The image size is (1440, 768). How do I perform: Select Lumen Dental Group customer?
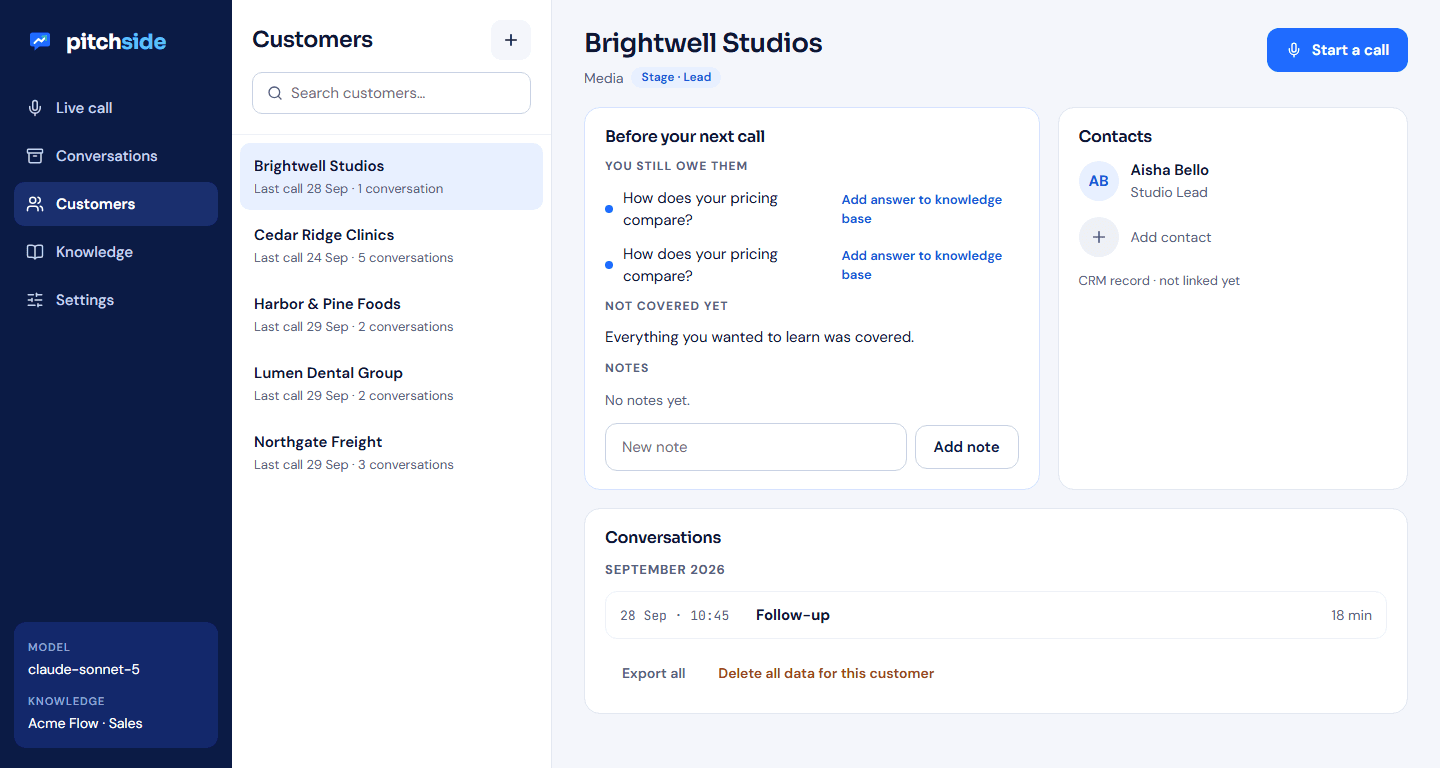[391, 383]
